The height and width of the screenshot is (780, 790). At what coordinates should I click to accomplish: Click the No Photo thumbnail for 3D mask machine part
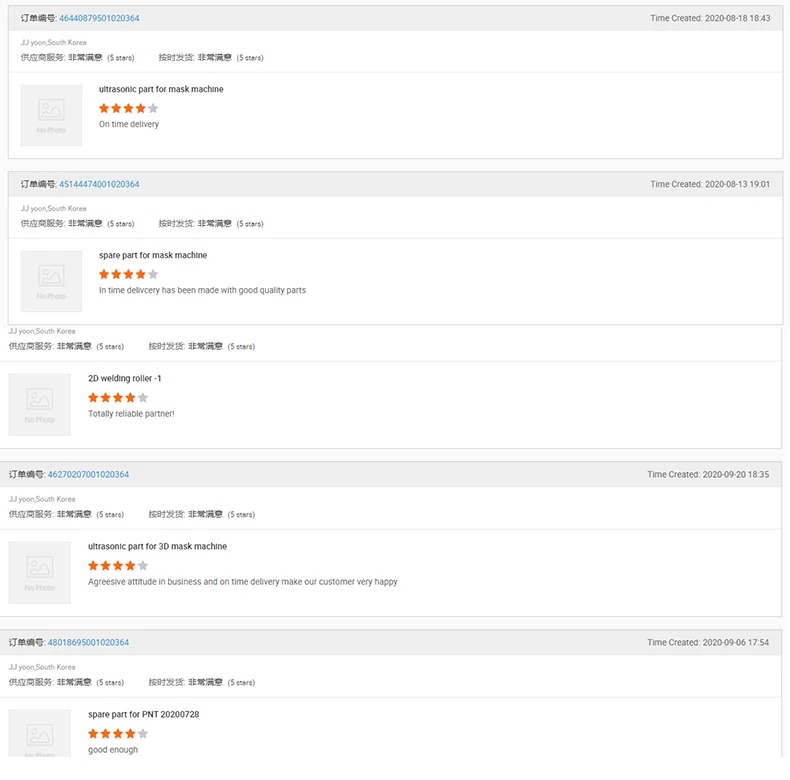coord(40,572)
